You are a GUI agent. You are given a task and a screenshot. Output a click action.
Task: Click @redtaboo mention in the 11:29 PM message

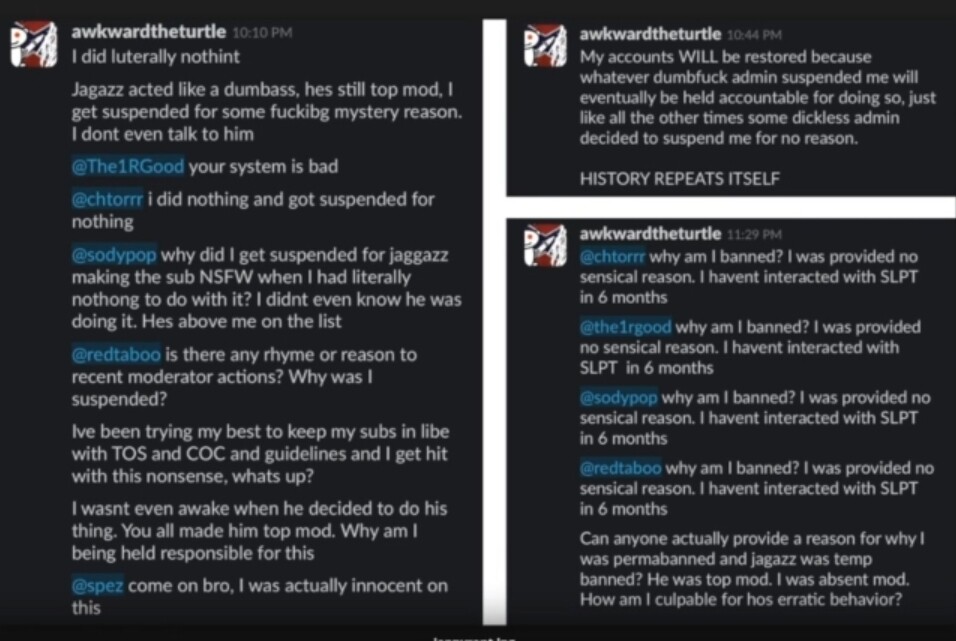pyautogui.click(x=620, y=468)
